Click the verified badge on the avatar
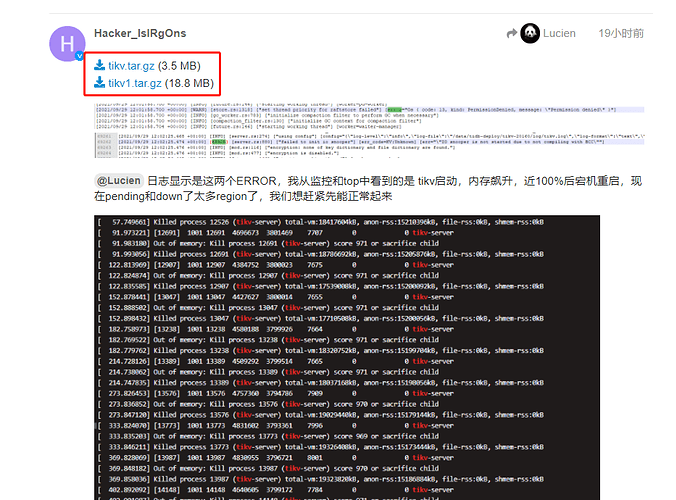 [79, 56]
